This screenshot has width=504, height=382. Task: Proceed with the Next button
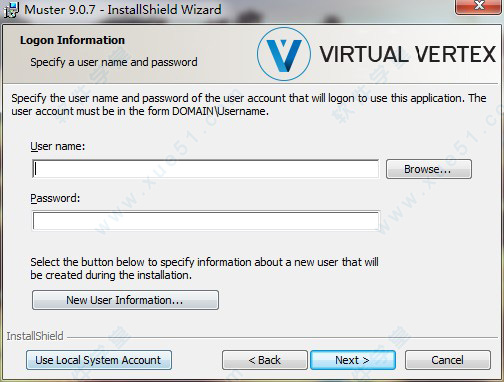click(353, 360)
